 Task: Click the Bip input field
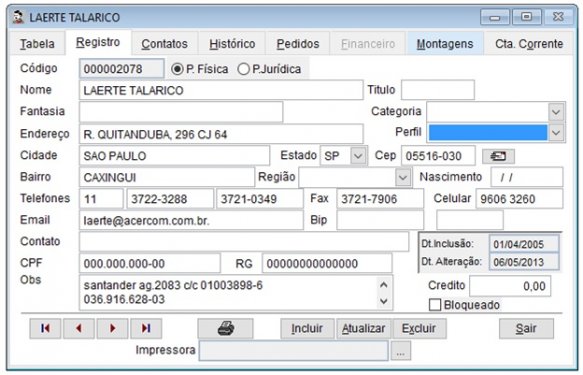[x=380, y=220]
